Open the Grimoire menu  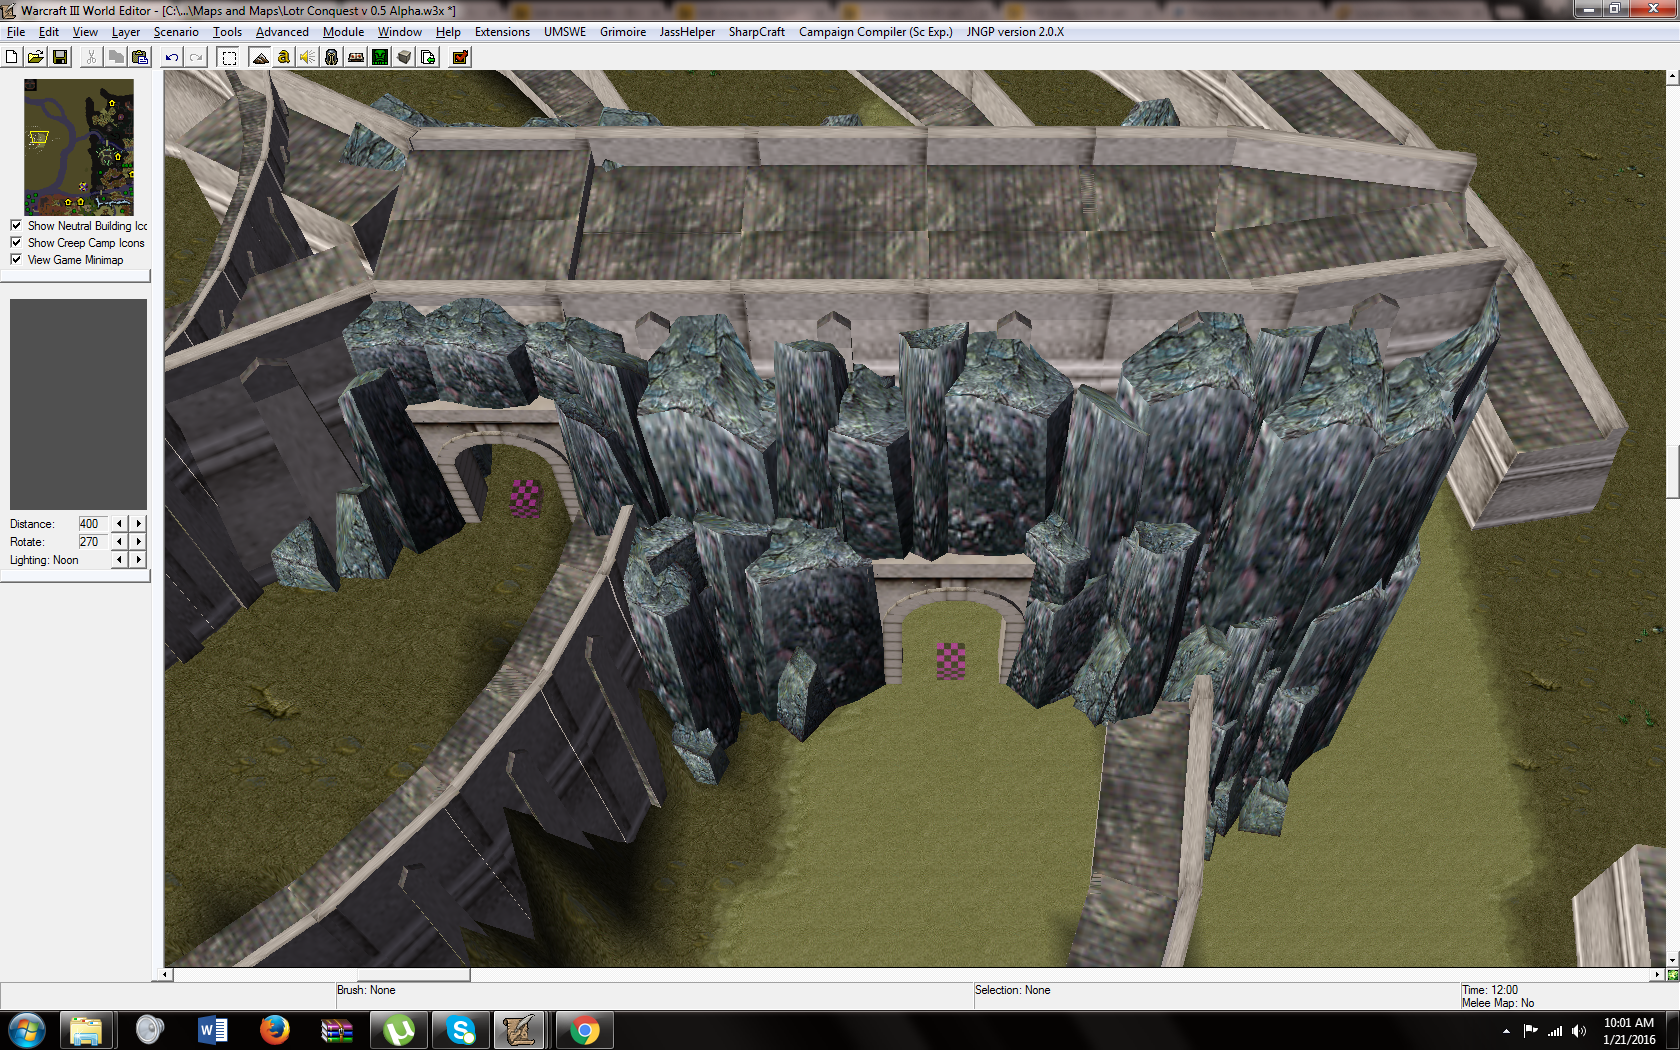click(x=623, y=32)
